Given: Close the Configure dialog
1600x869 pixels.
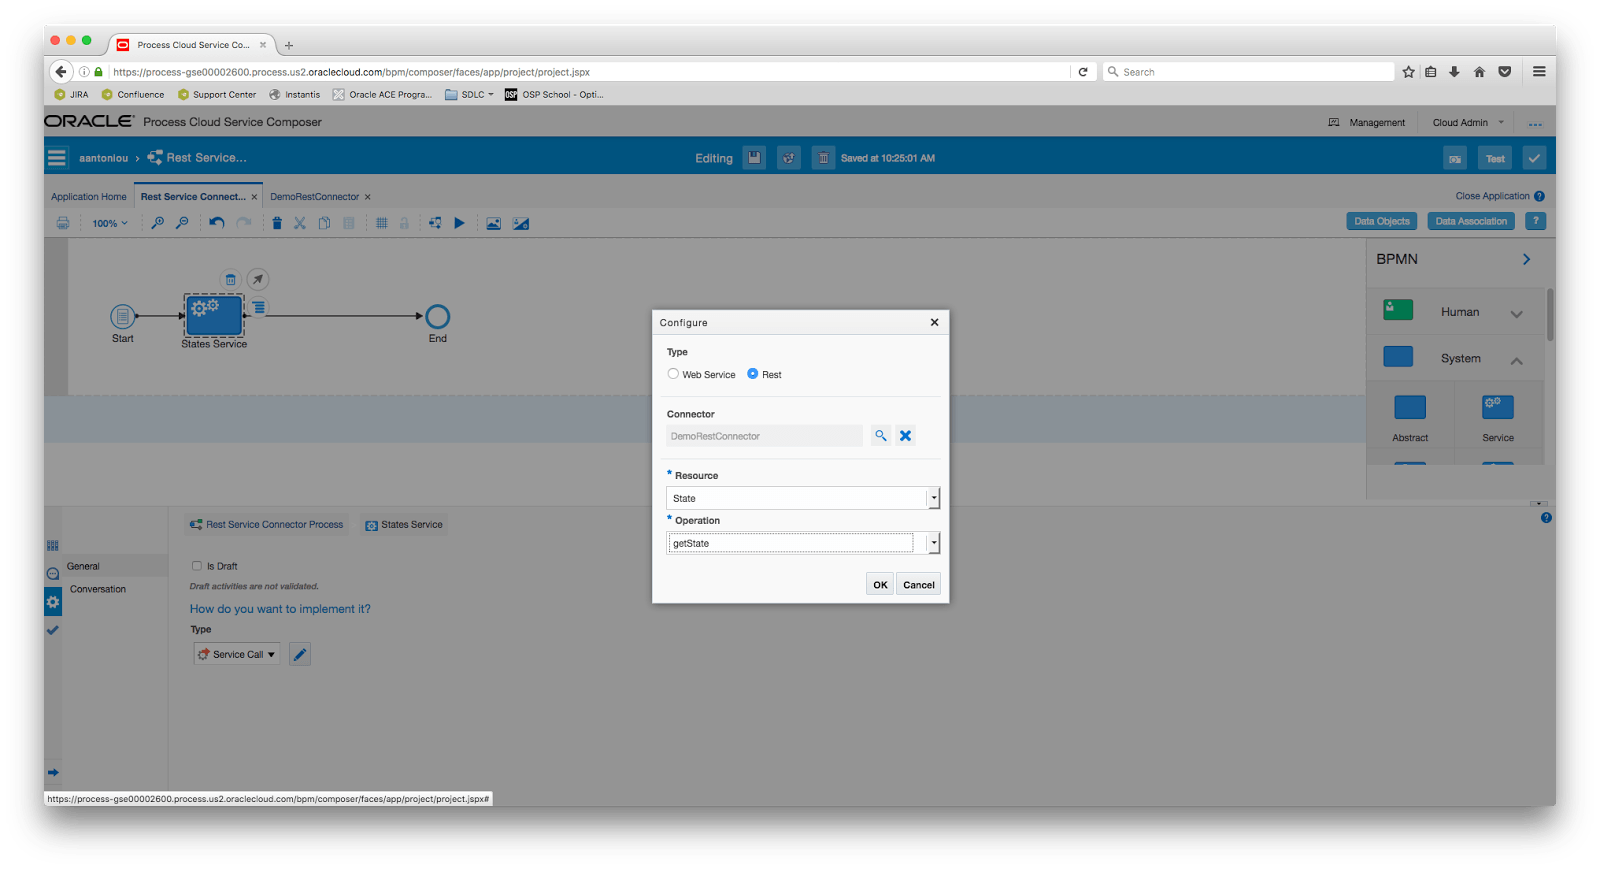Looking at the screenshot, I should tap(934, 322).
